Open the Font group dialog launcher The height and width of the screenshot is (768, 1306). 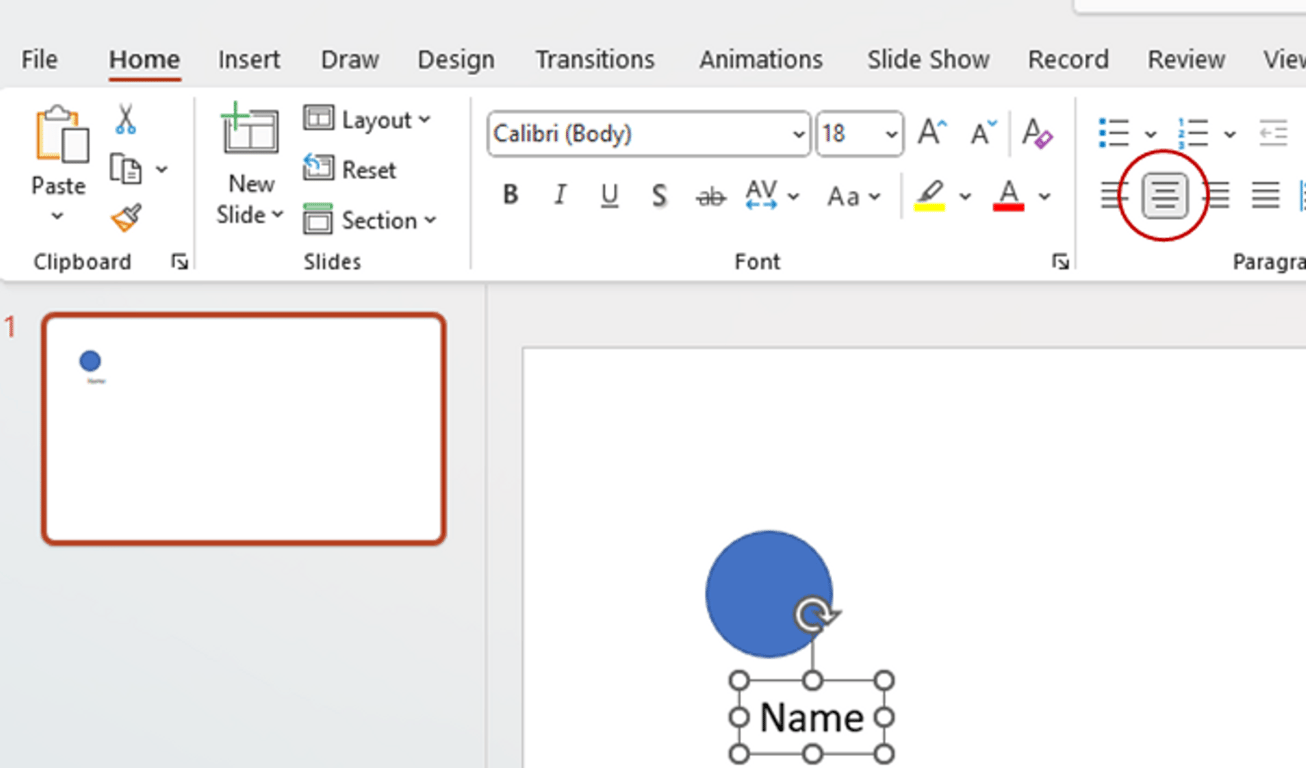click(x=1060, y=262)
